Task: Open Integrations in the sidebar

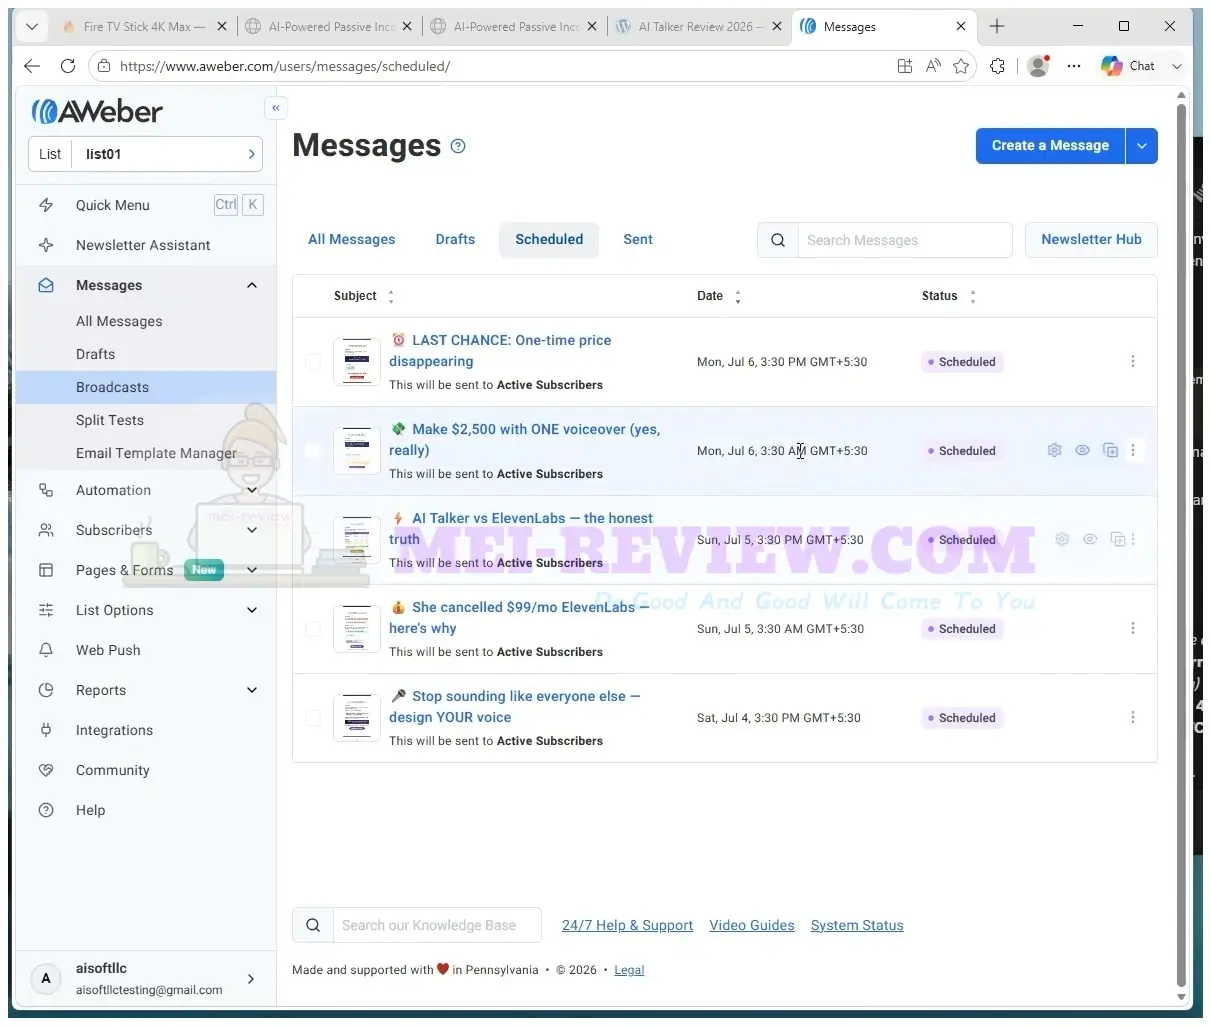Action: [x=114, y=730]
